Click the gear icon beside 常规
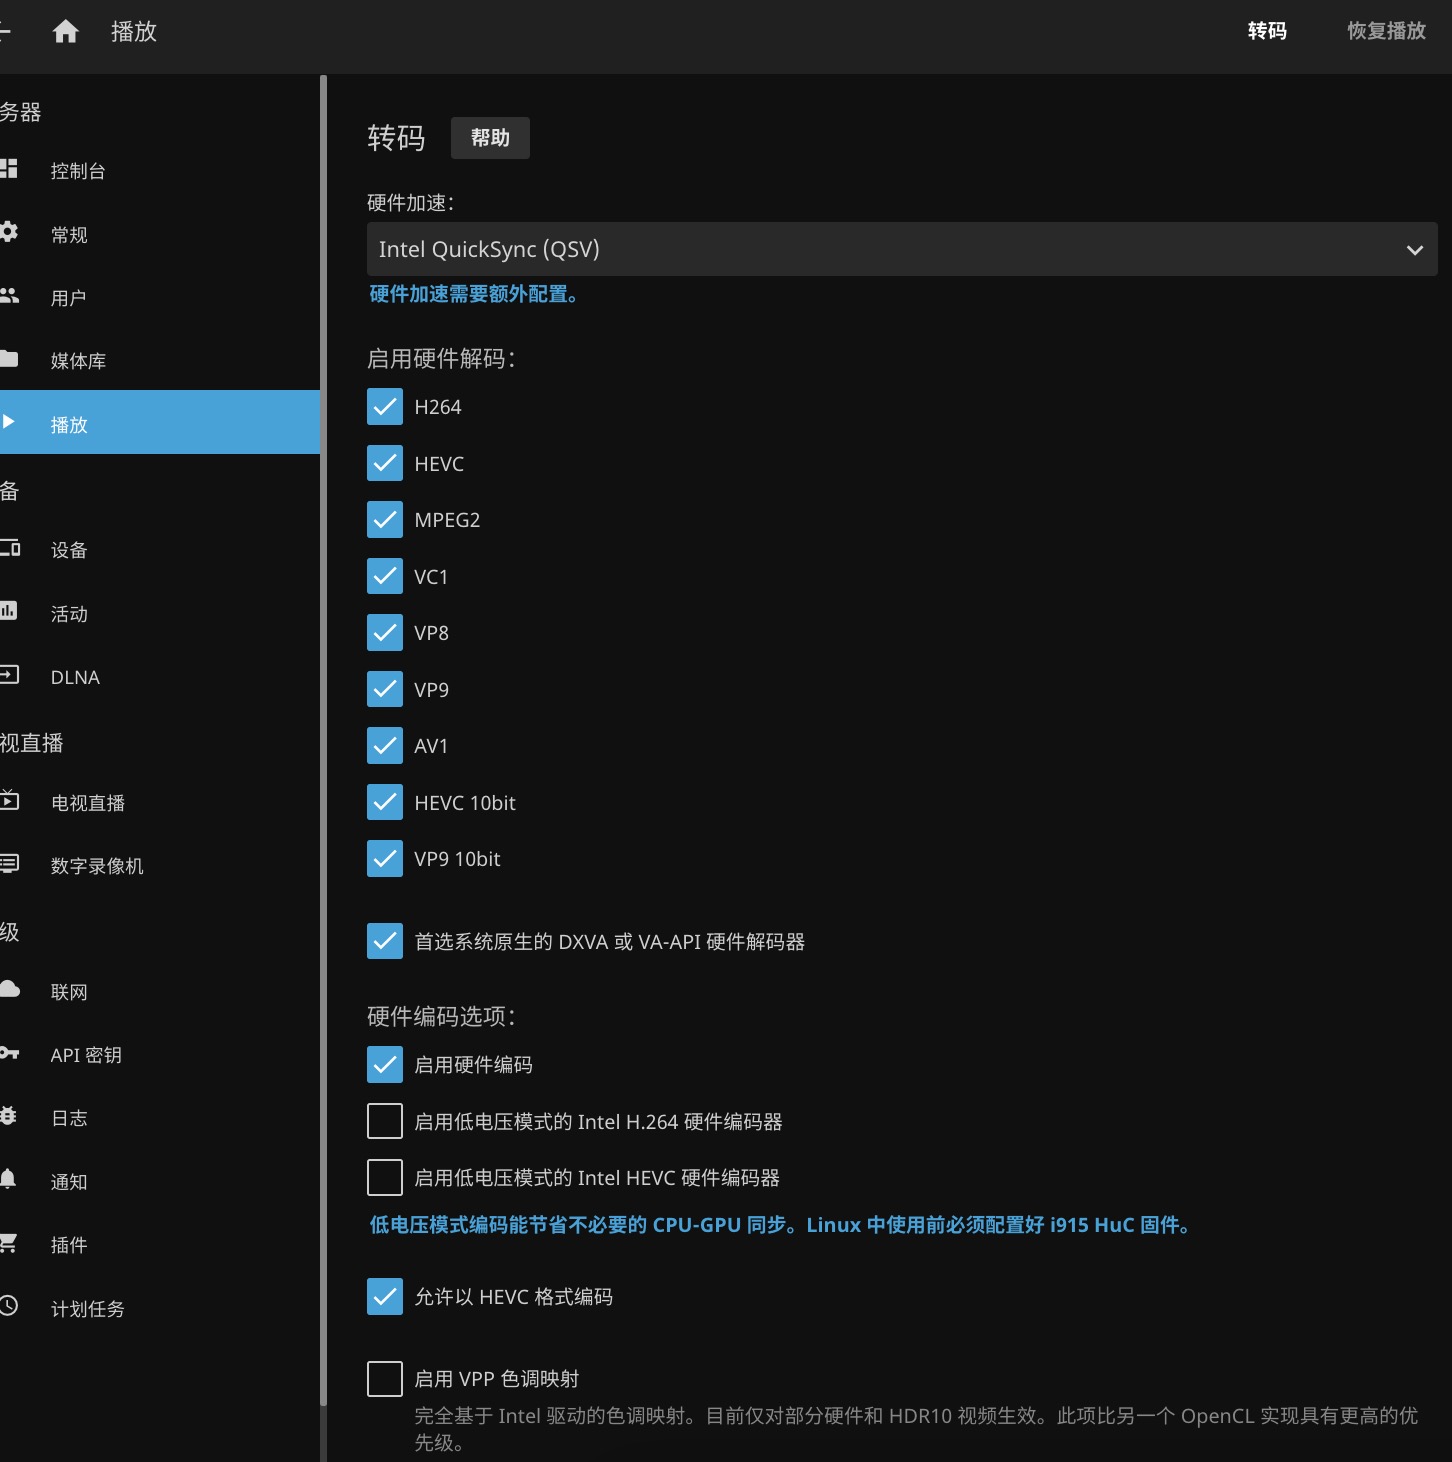Viewport: 1452px width, 1462px height. [x=9, y=232]
